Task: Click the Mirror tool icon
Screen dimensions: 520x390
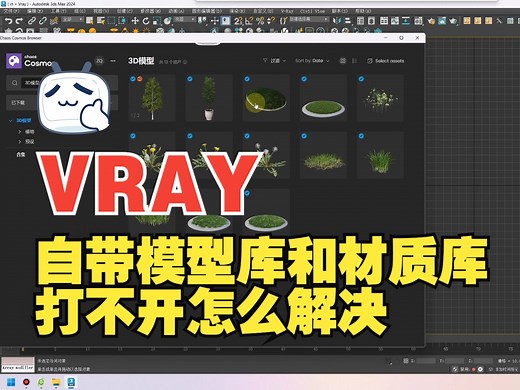Action: click(x=337, y=21)
